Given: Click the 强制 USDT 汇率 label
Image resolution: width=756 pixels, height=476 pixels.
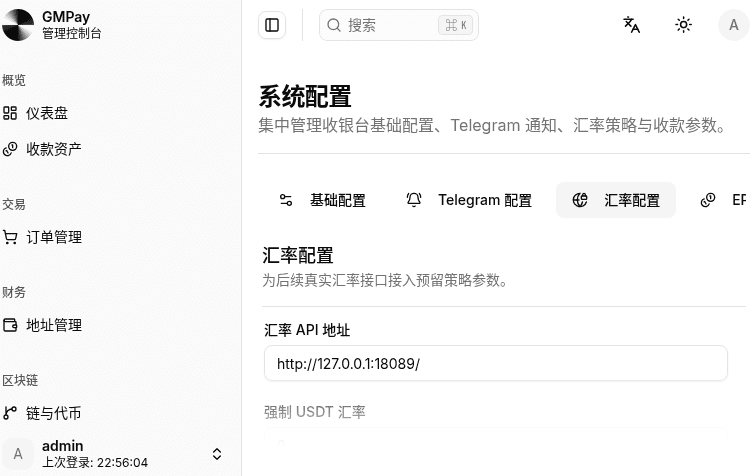Looking at the screenshot, I should tap(315, 412).
